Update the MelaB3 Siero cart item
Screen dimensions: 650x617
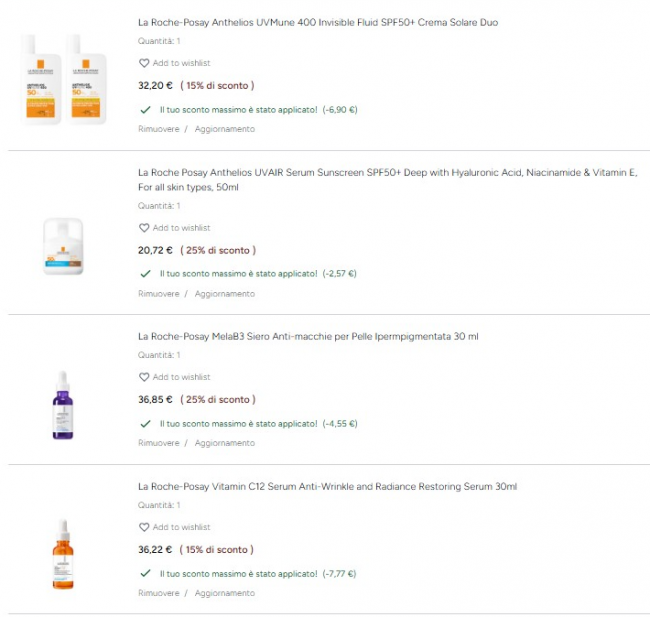(225, 443)
